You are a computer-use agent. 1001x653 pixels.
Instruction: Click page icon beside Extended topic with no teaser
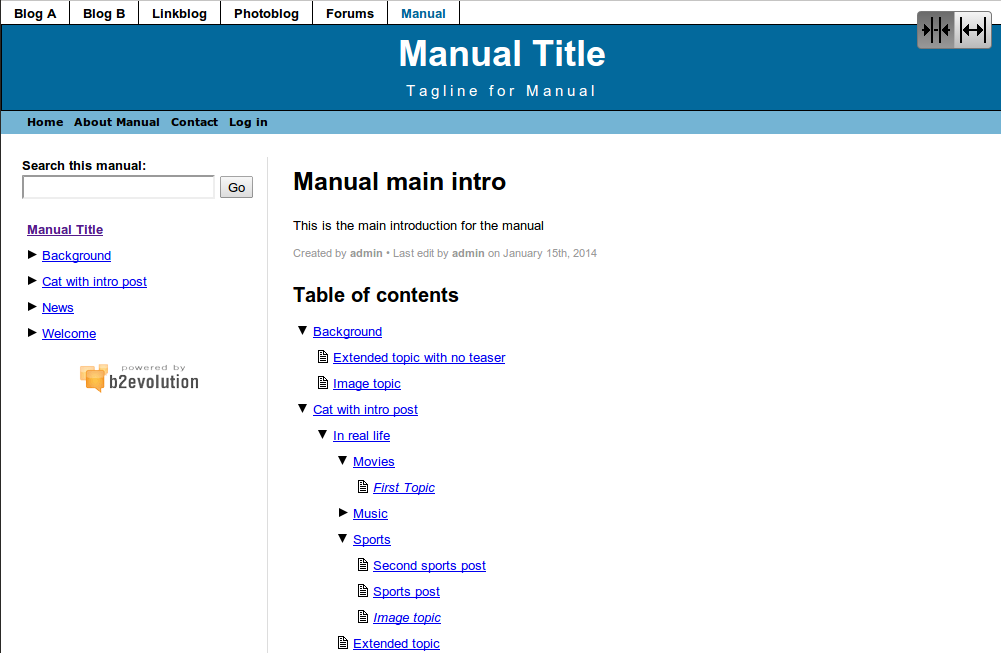tap(323, 357)
